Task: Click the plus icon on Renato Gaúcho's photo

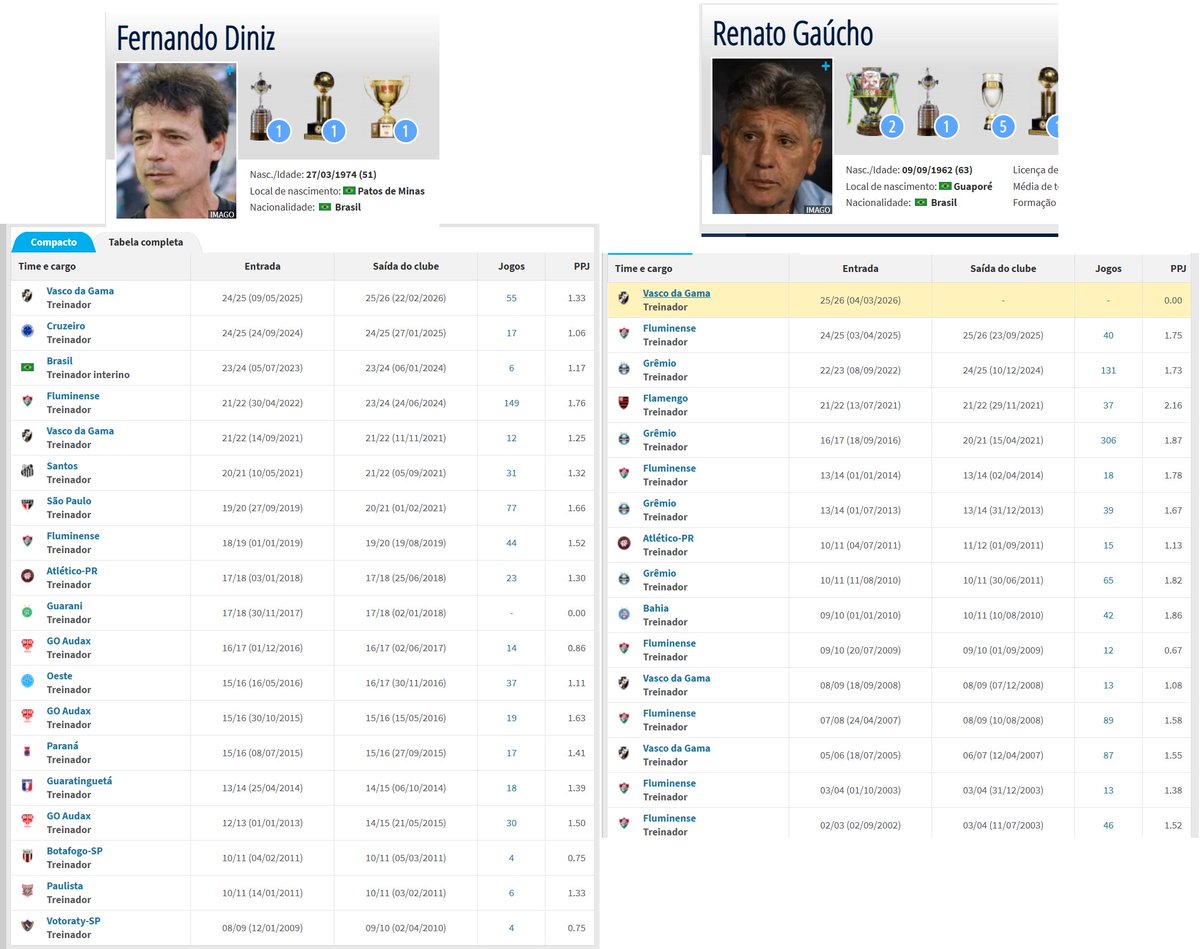Action: pos(825,66)
